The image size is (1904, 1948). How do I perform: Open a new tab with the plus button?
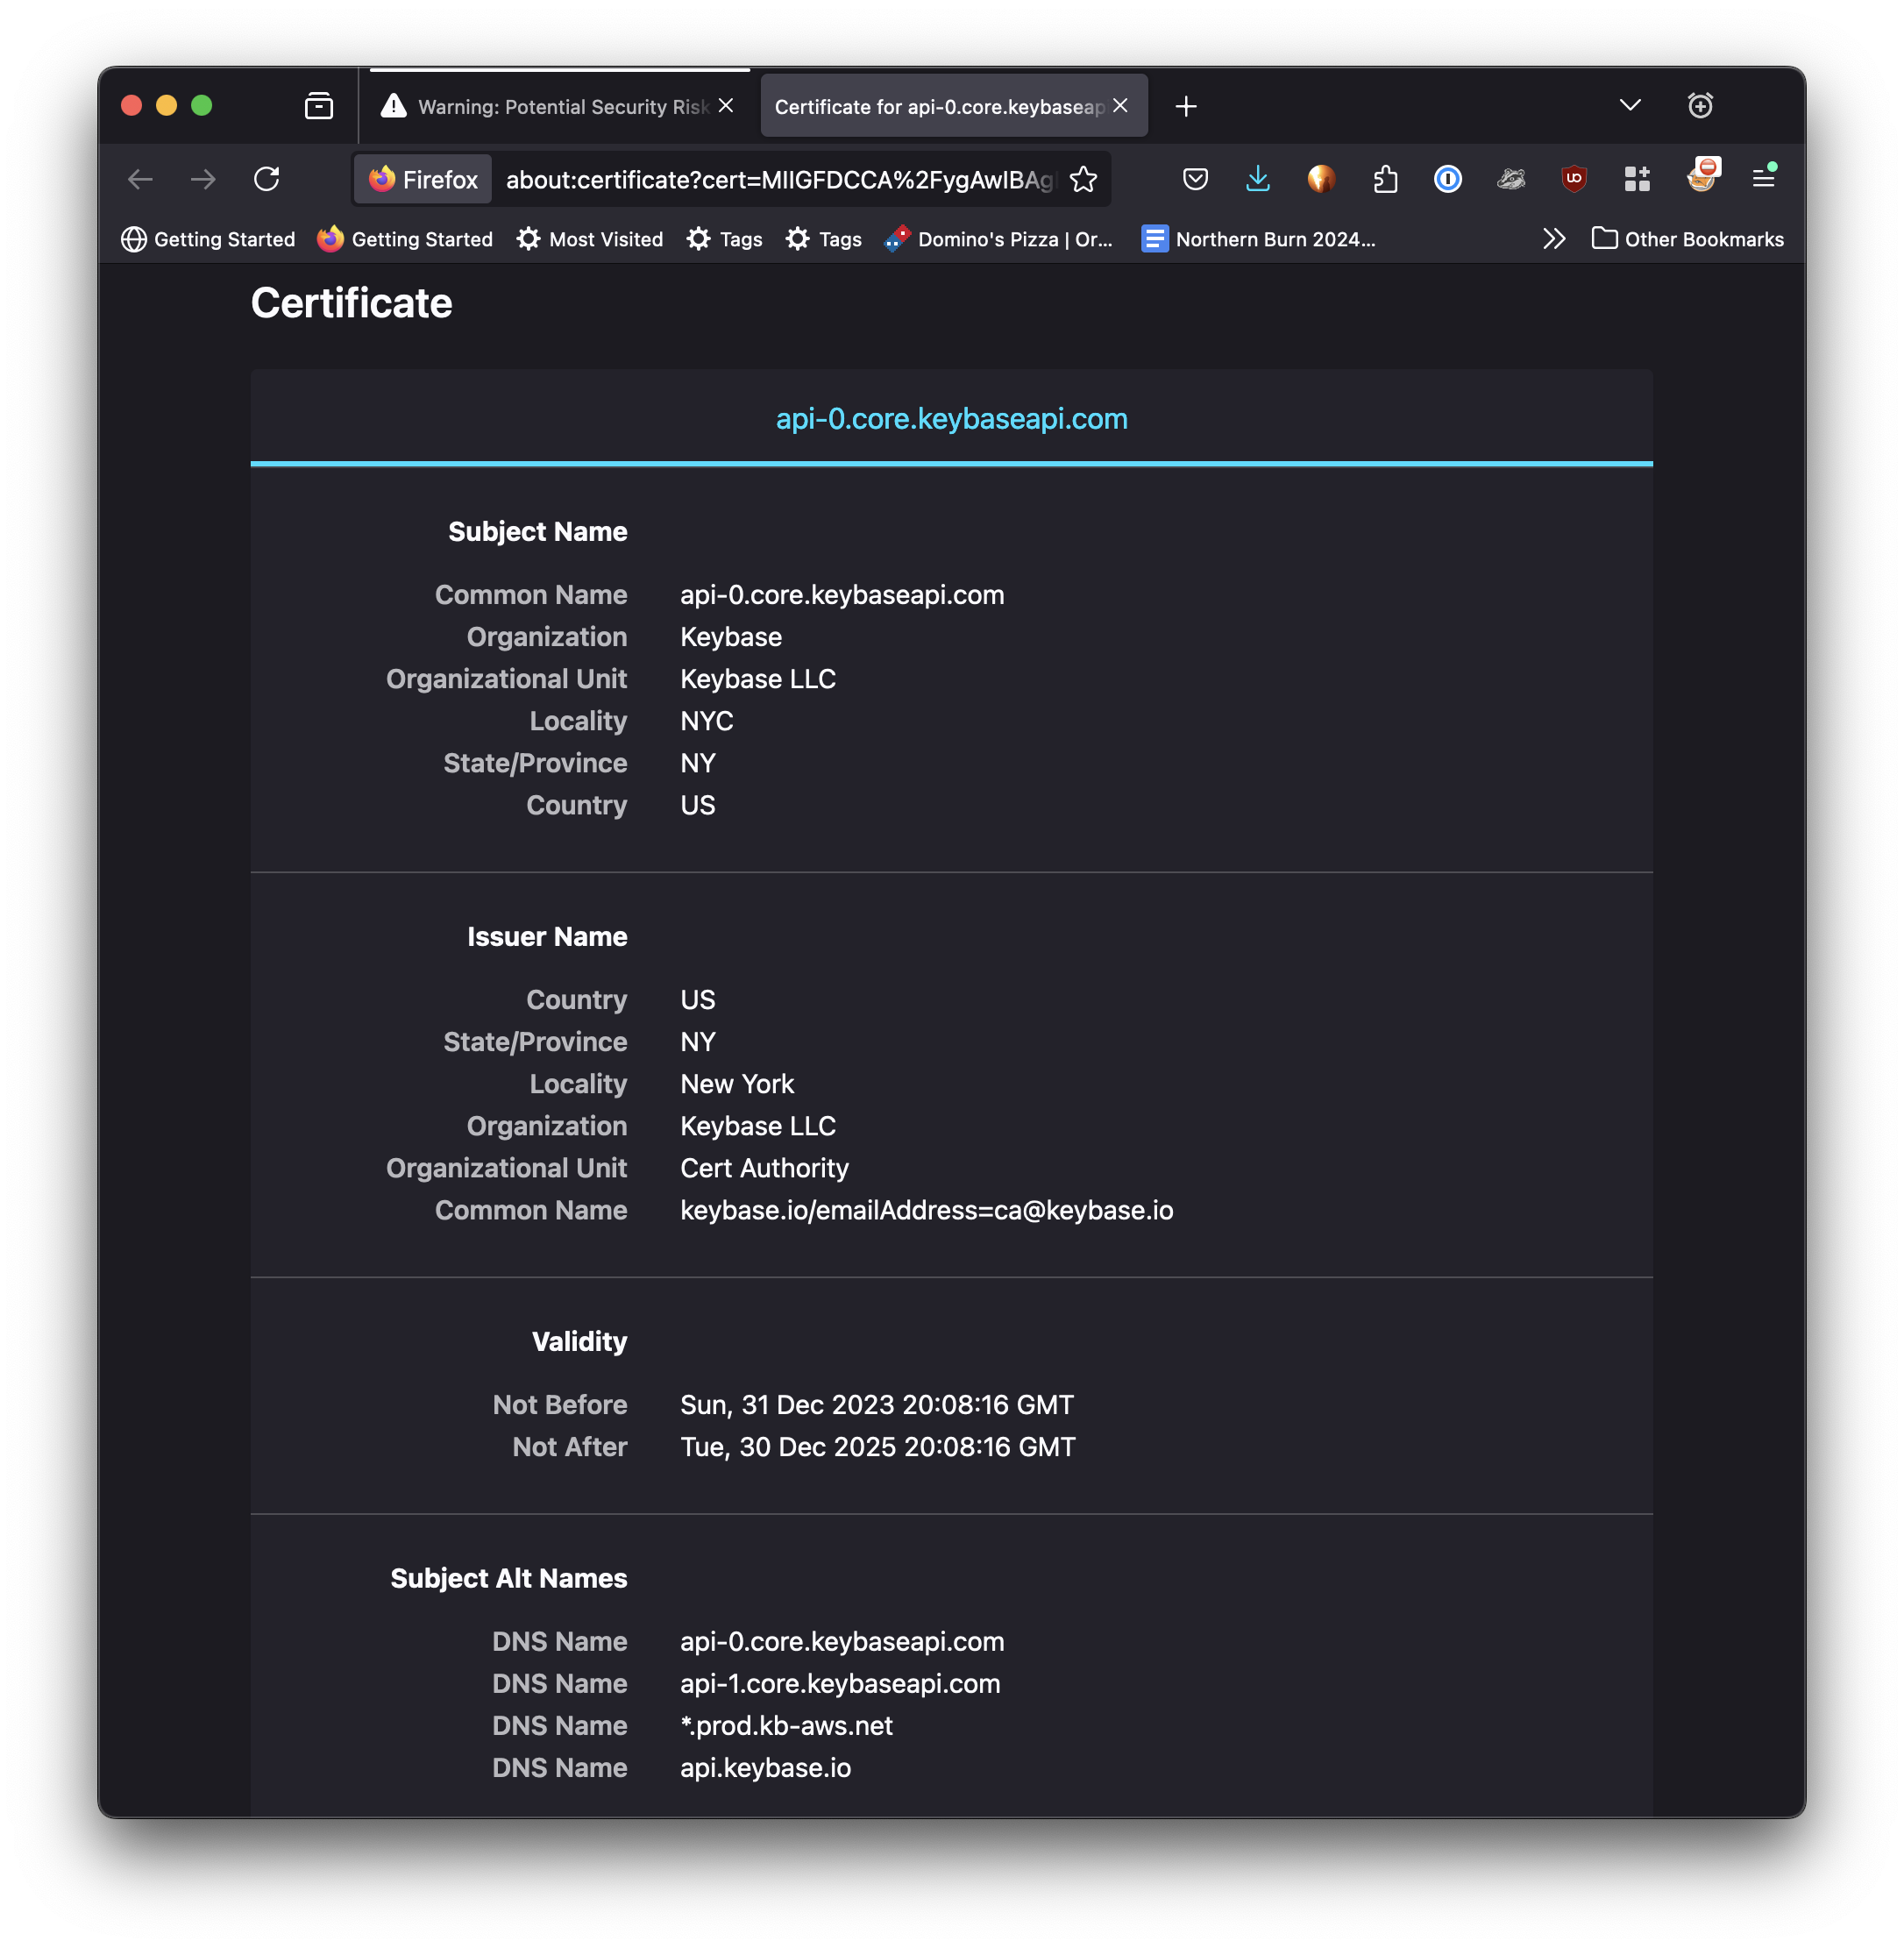pyautogui.click(x=1186, y=106)
